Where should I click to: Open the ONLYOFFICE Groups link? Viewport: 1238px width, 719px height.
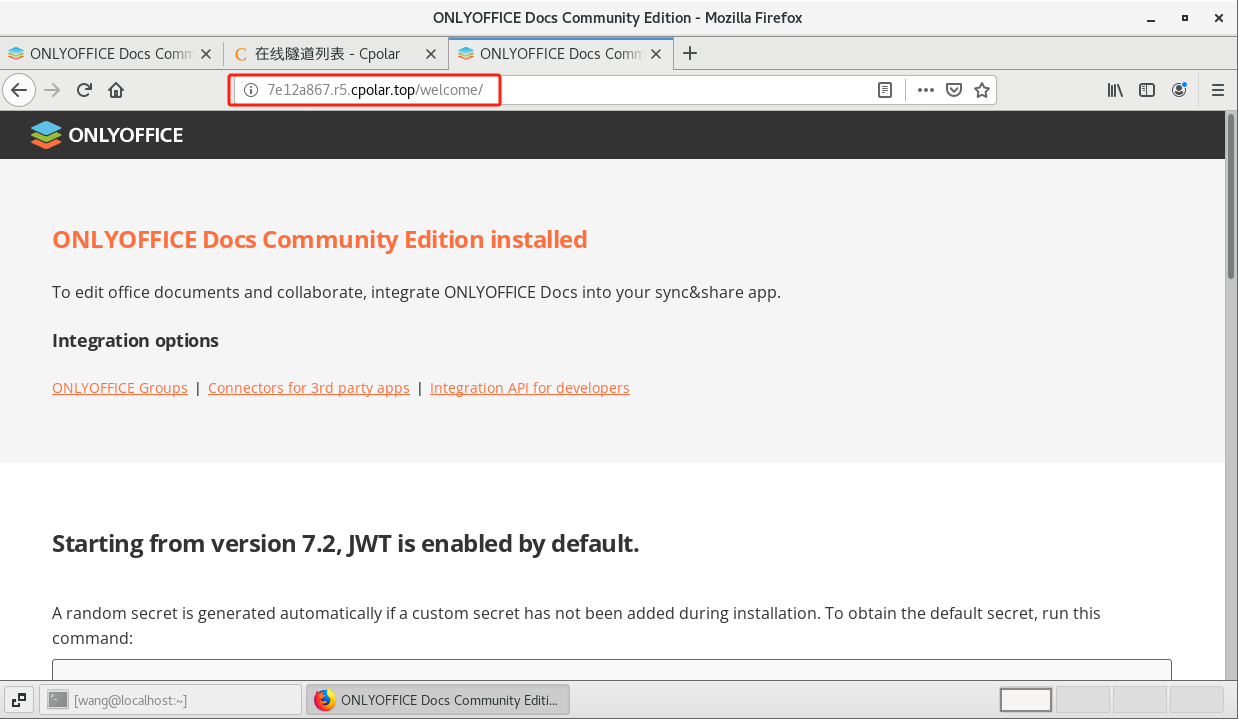120,388
